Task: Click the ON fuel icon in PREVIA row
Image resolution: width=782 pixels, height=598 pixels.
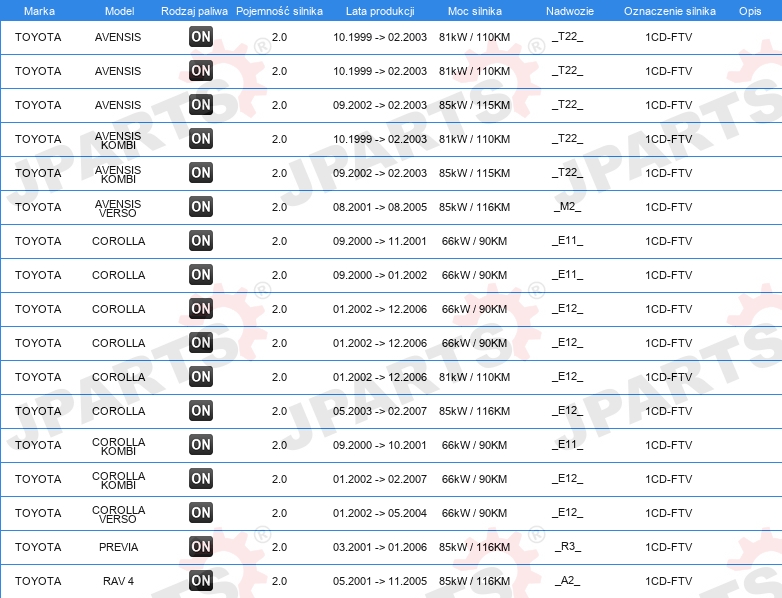Action: [x=201, y=546]
